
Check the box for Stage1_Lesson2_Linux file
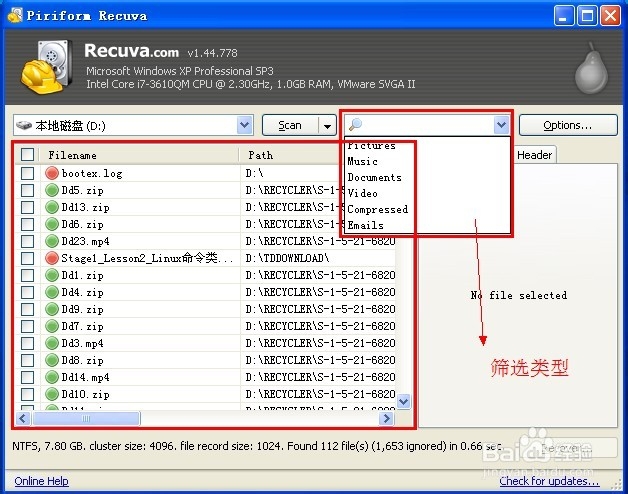click(27, 258)
